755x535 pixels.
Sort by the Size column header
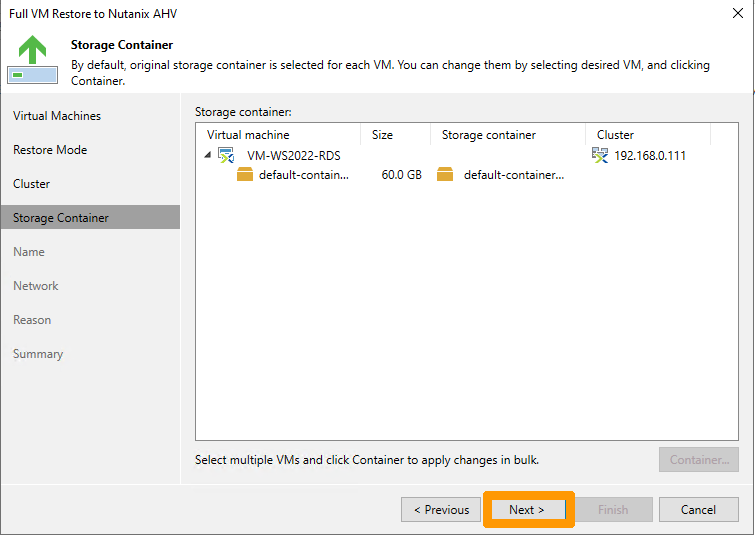click(x=395, y=135)
